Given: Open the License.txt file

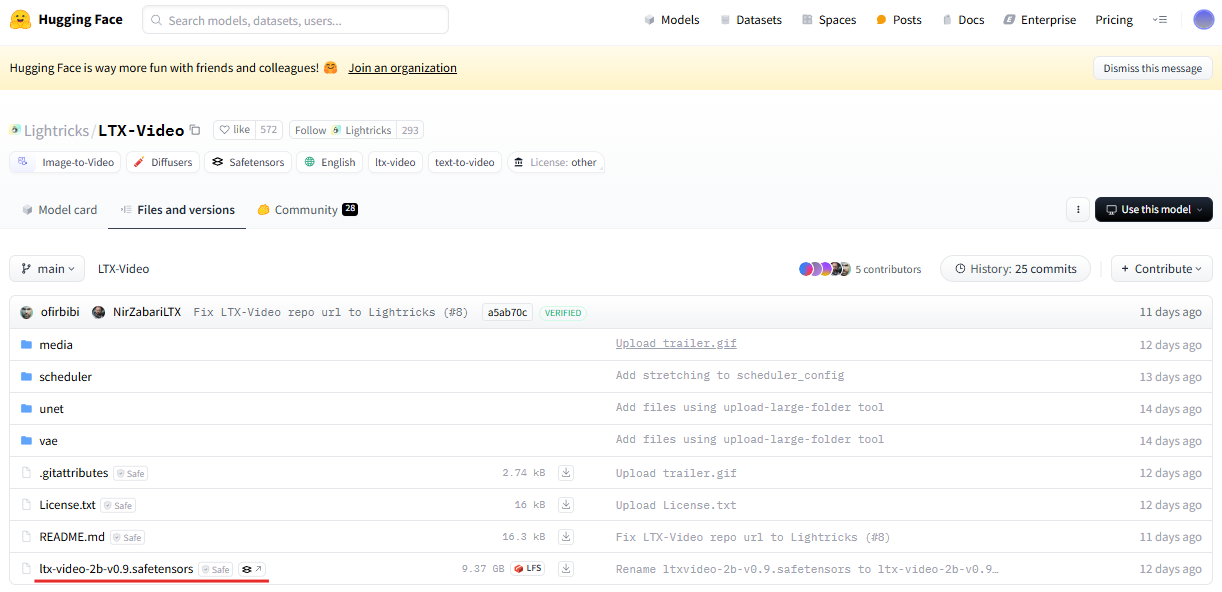Looking at the screenshot, I should pos(67,505).
